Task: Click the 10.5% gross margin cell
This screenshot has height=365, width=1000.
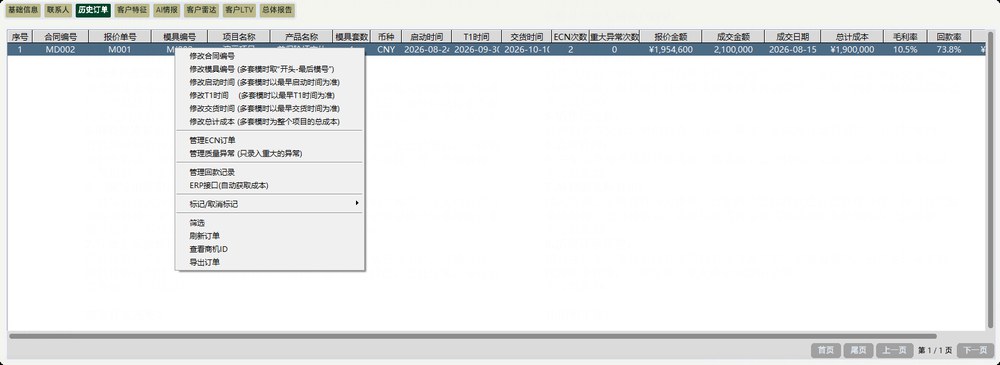Action: click(x=906, y=49)
